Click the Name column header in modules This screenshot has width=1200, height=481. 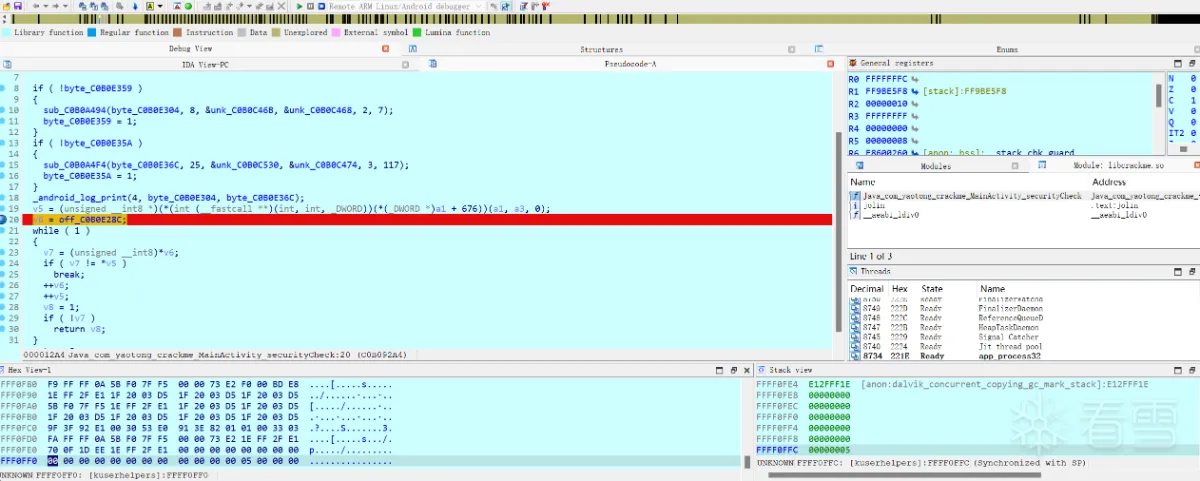point(862,182)
